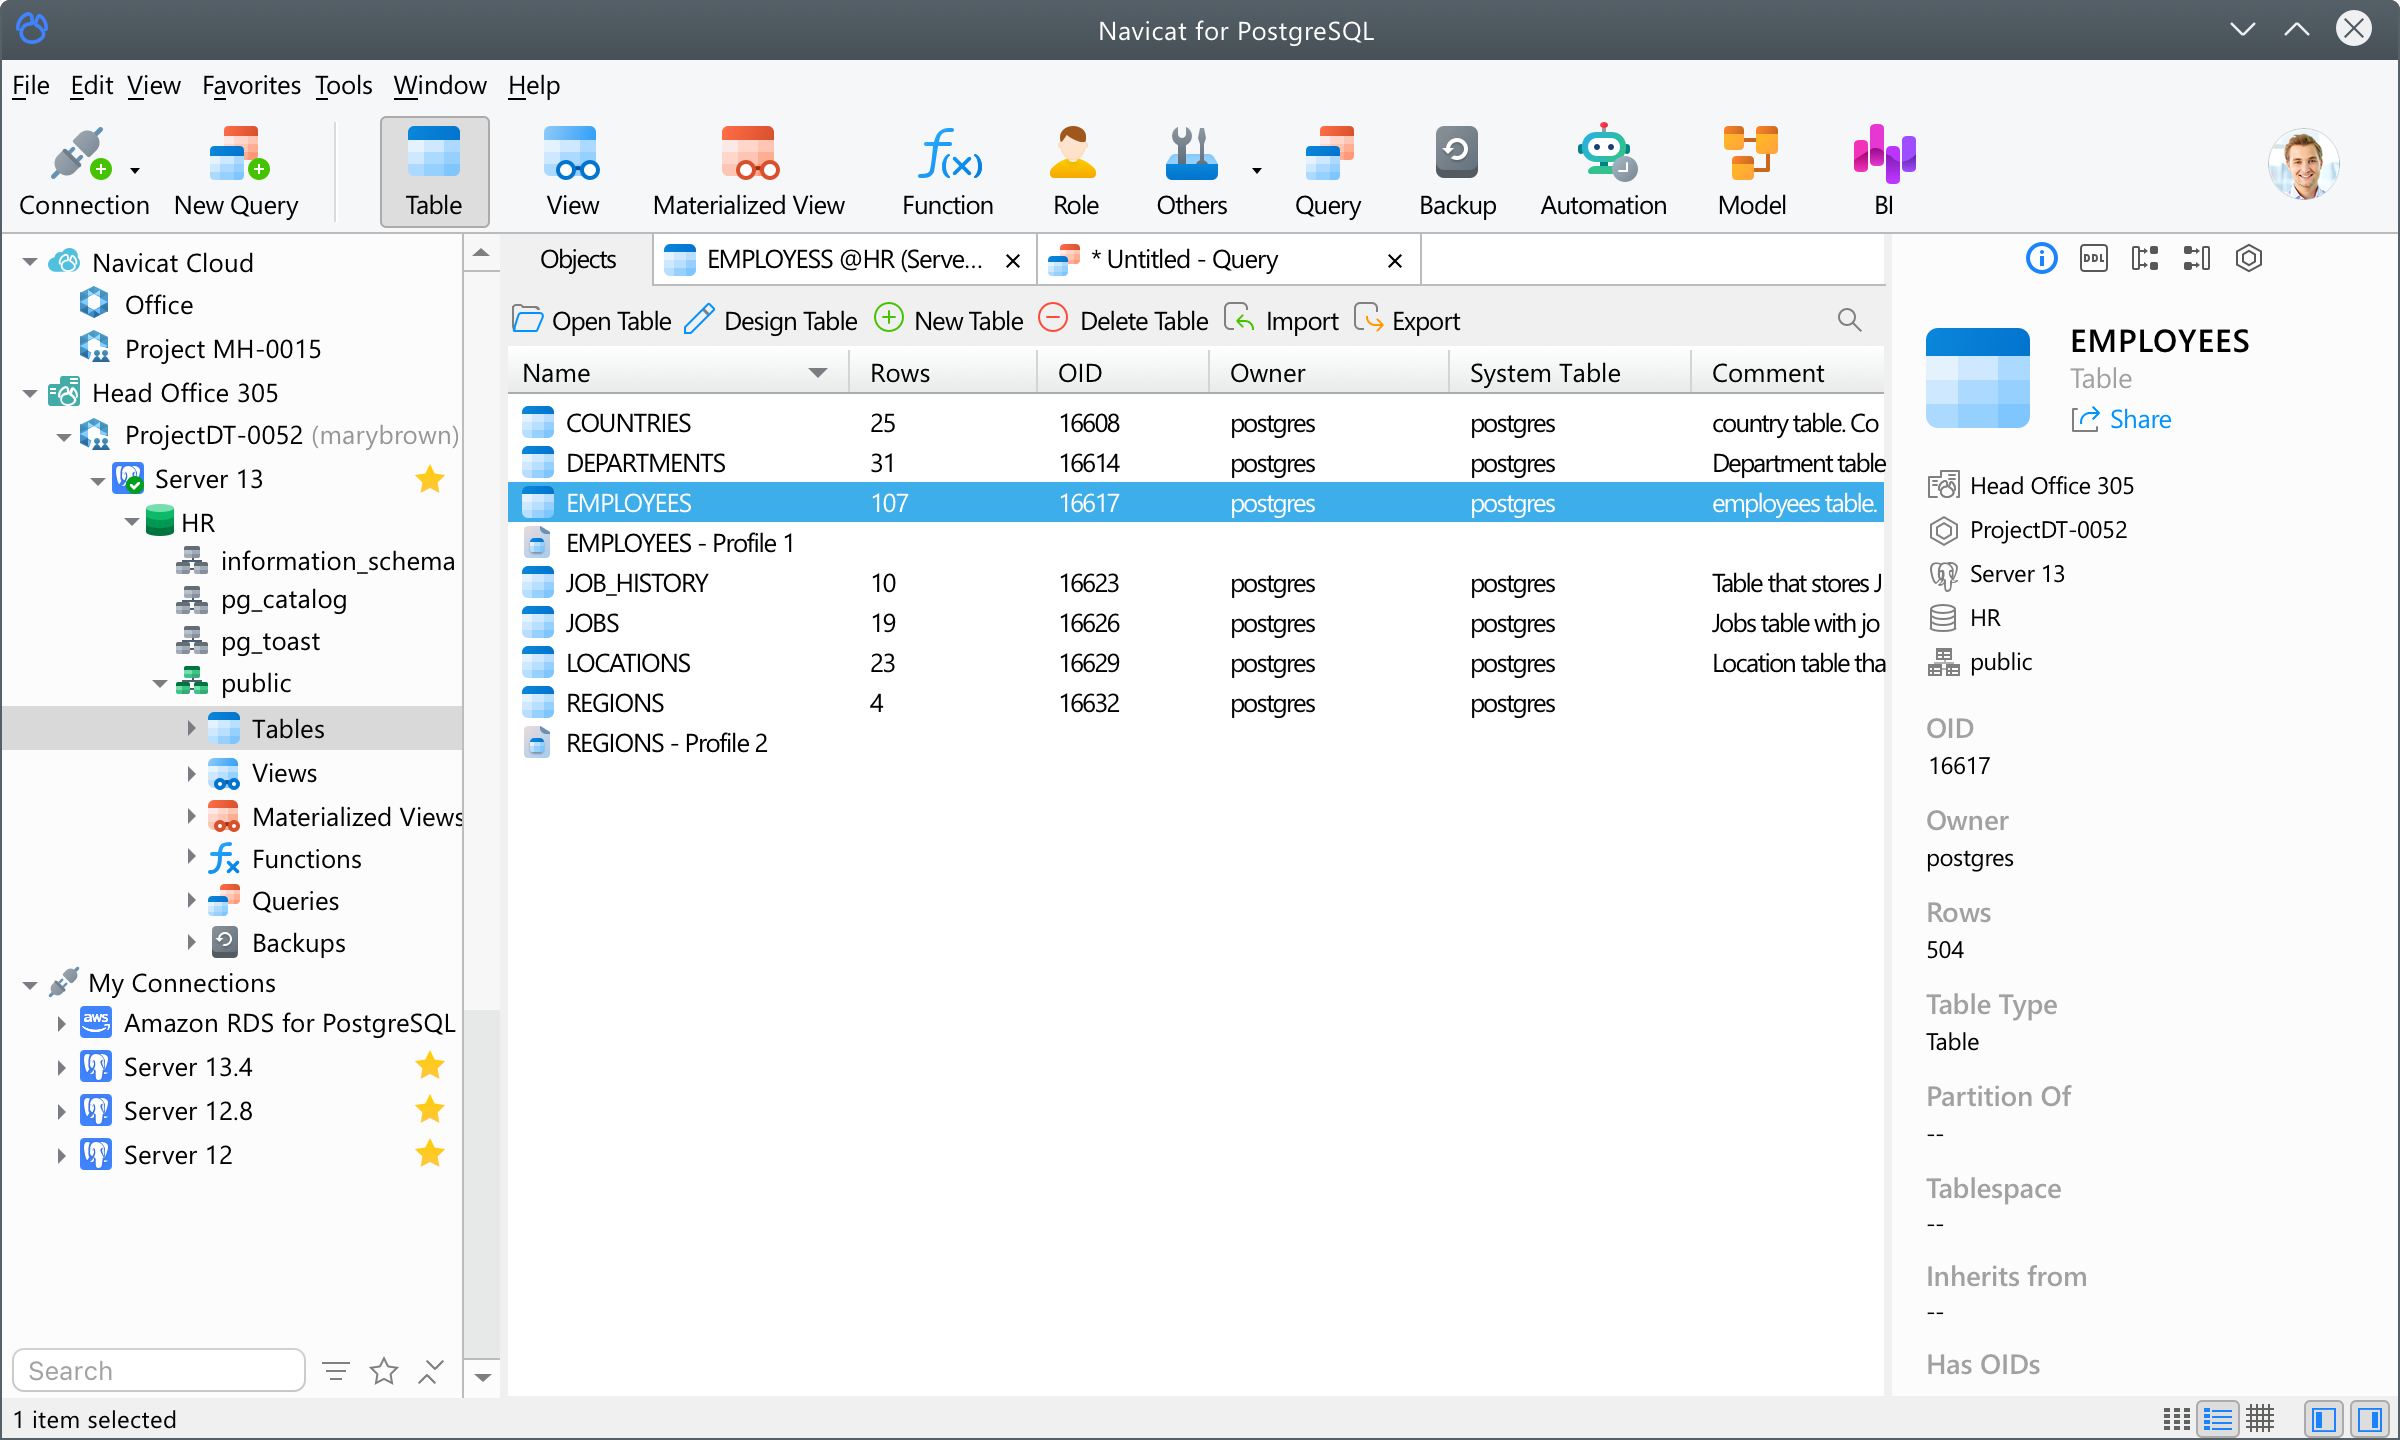Open the Tools menu
Viewport: 2400px width, 1440px height.
coord(343,86)
